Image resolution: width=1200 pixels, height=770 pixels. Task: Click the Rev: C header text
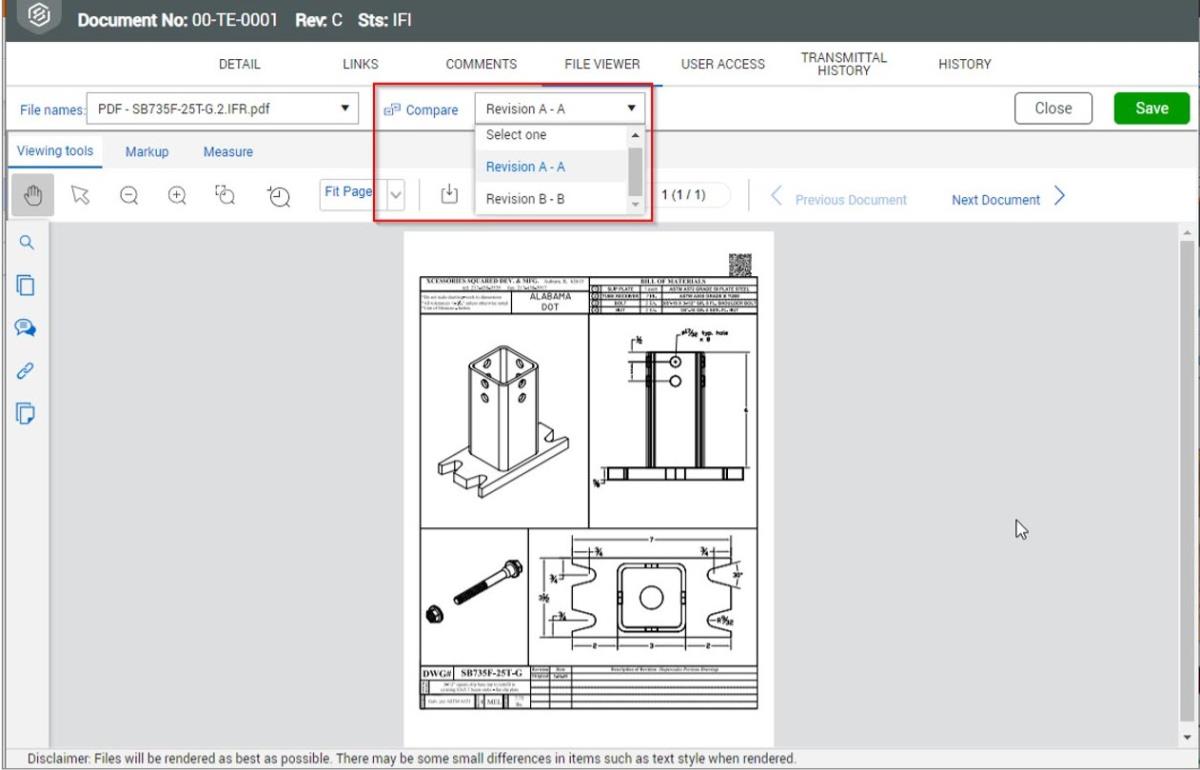tap(319, 20)
